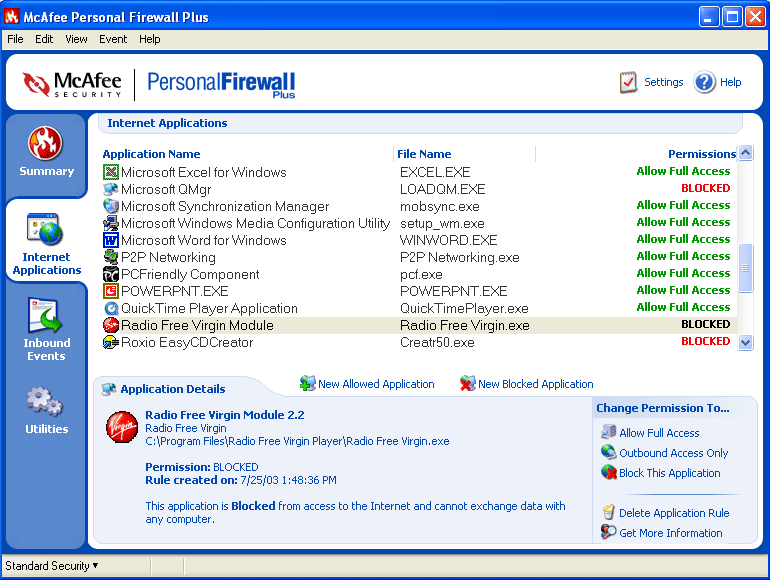Click the Outbound Access Only link
The width and height of the screenshot is (770, 580).
(673, 453)
